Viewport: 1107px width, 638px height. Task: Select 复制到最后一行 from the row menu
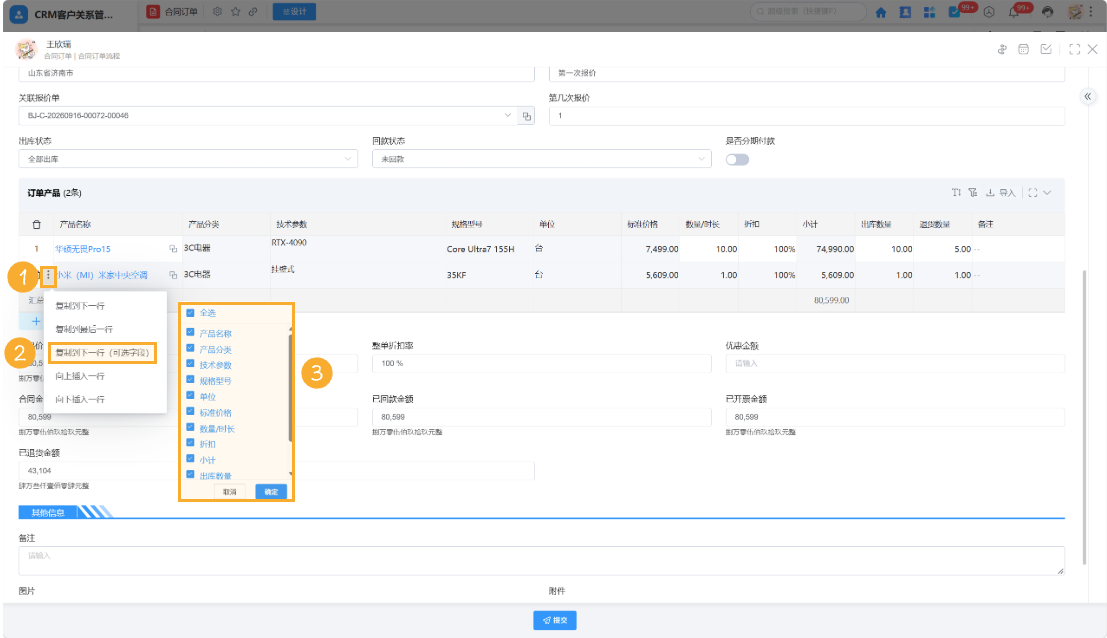point(84,330)
